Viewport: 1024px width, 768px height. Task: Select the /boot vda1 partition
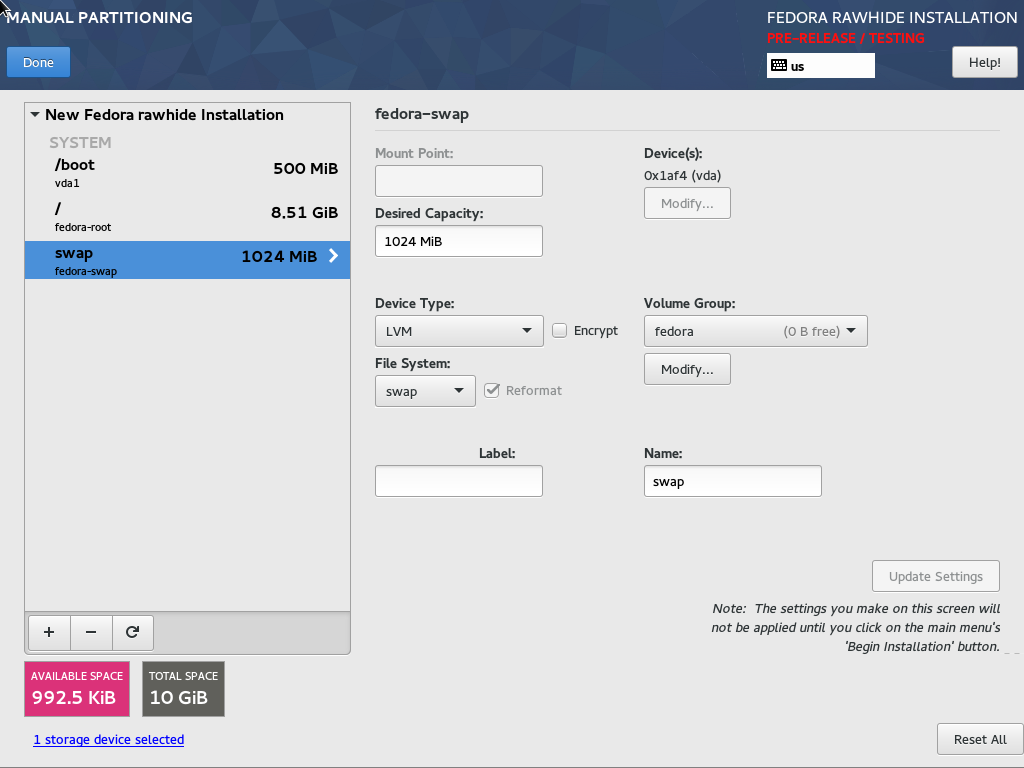tap(187, 172)
